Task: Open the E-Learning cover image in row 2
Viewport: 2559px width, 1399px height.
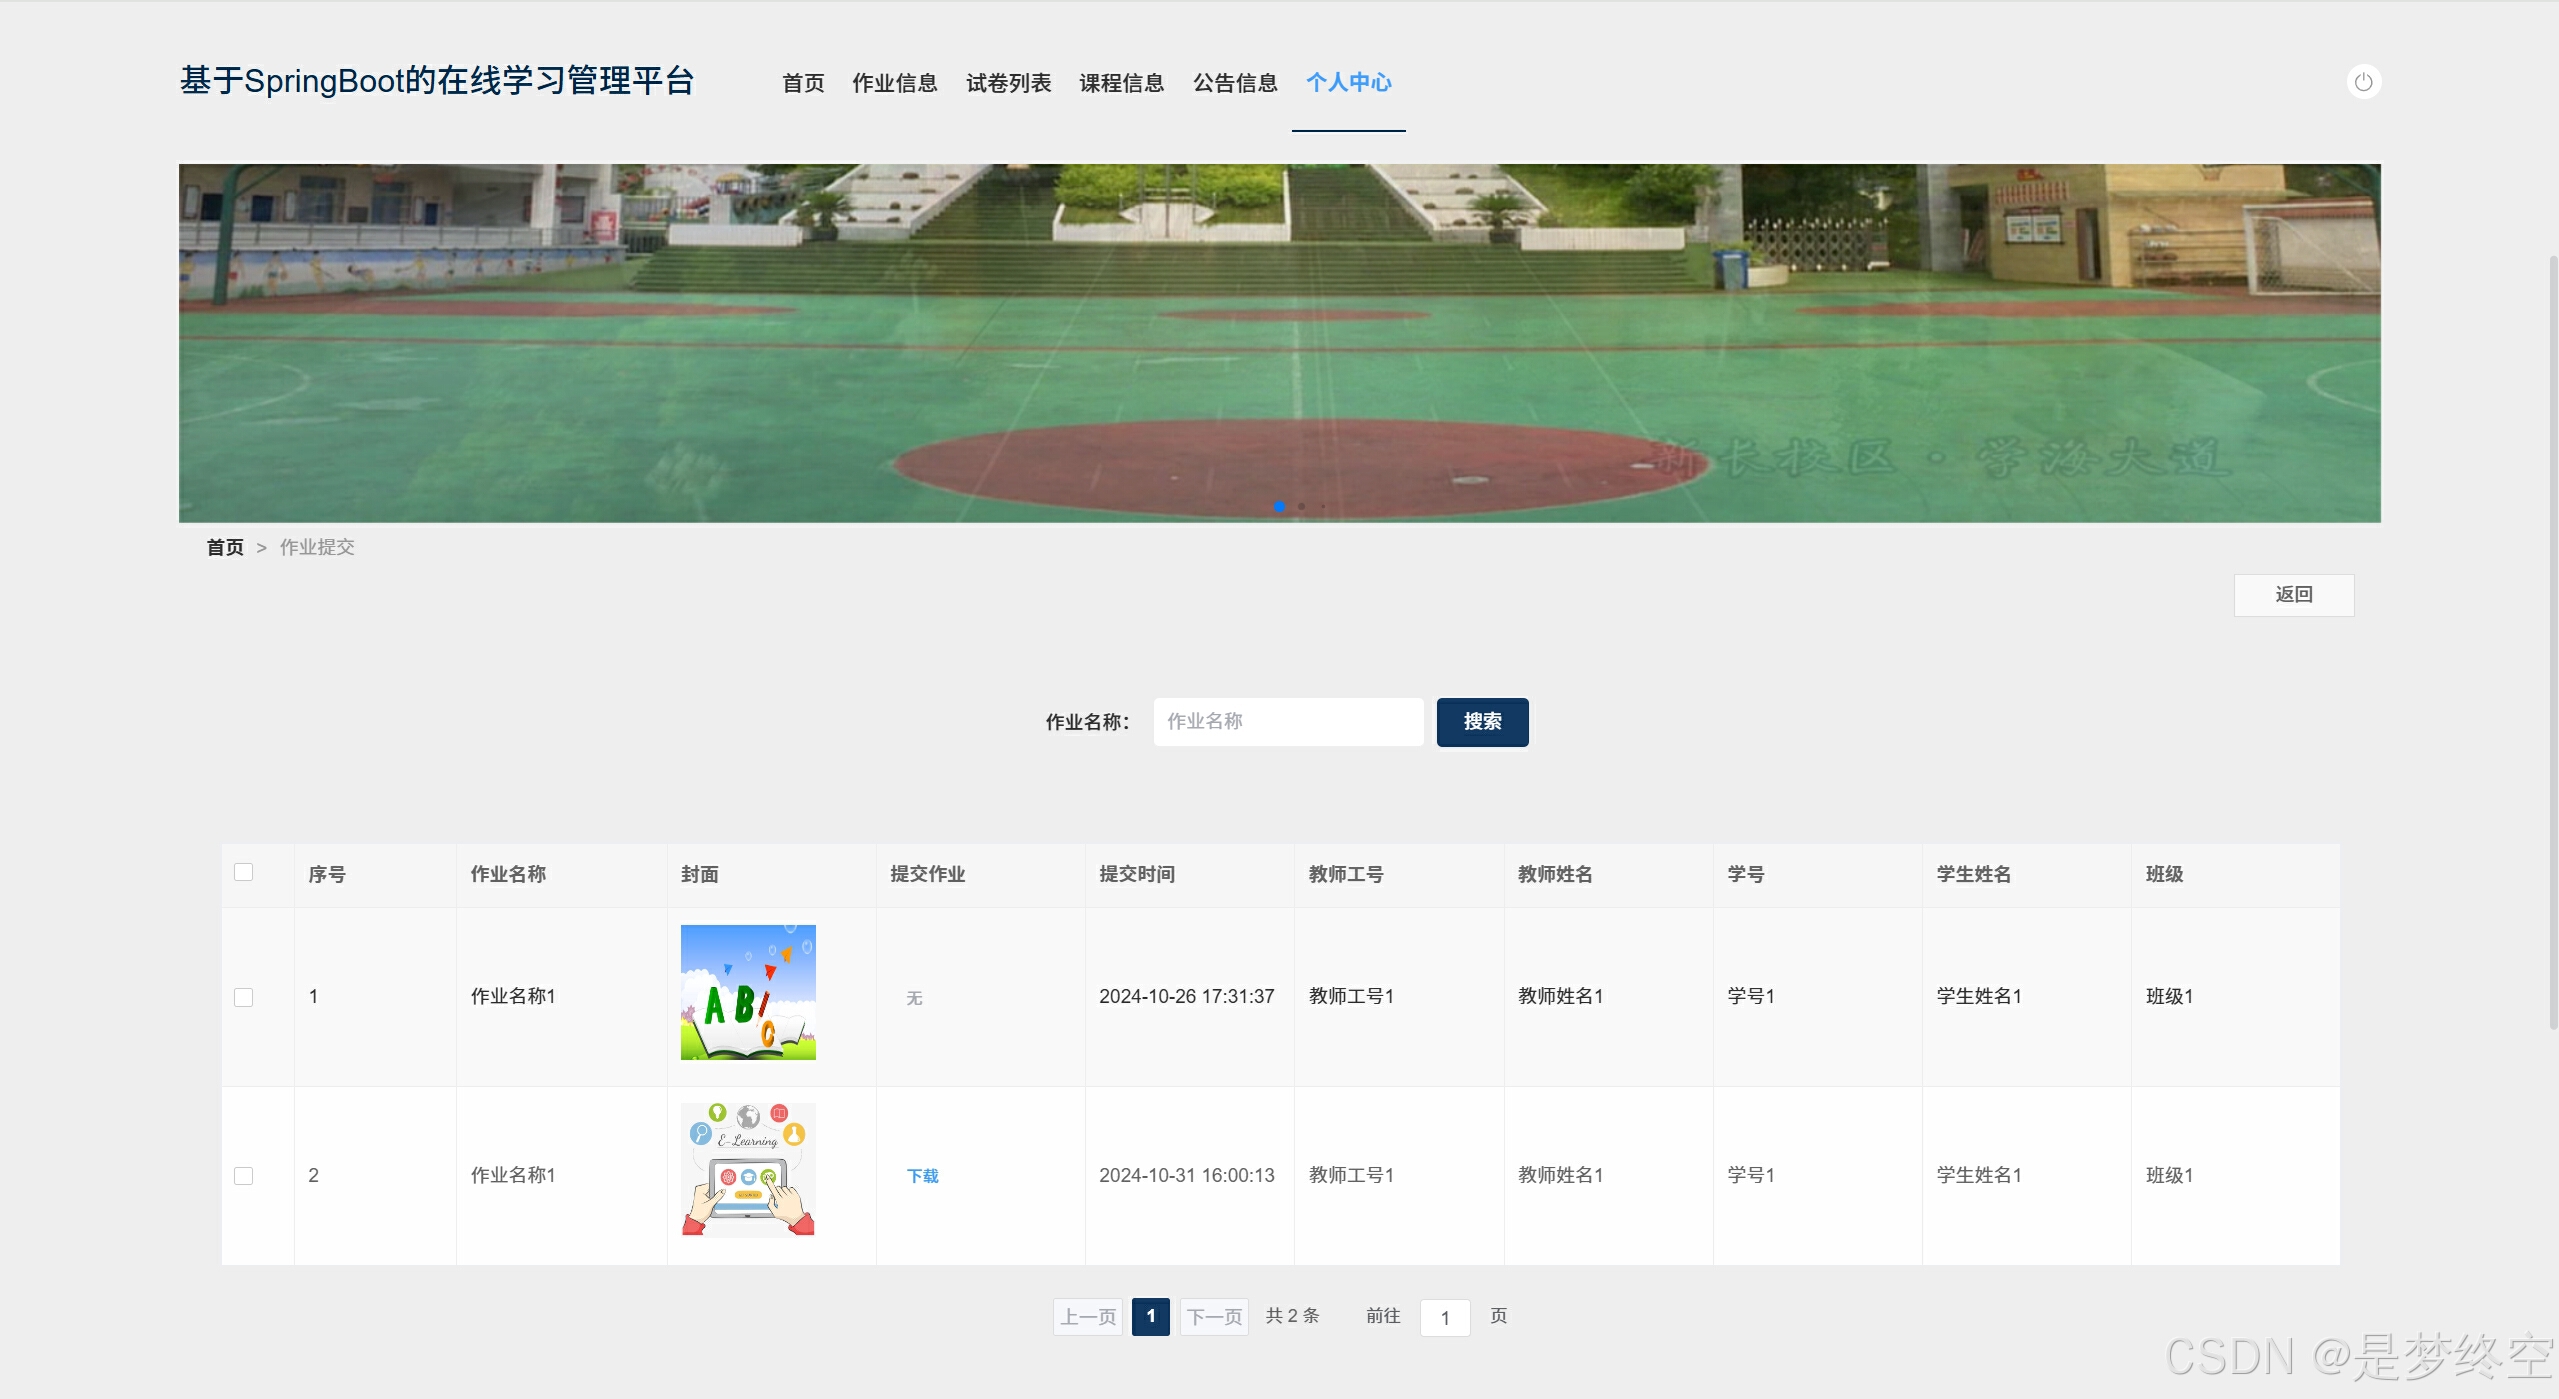Action: [x=748, y=1170]
